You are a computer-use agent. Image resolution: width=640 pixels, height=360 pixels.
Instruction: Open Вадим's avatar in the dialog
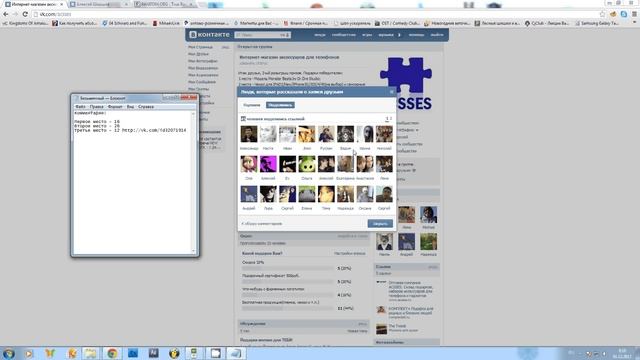pyautogui.click(x=345, y=134)
